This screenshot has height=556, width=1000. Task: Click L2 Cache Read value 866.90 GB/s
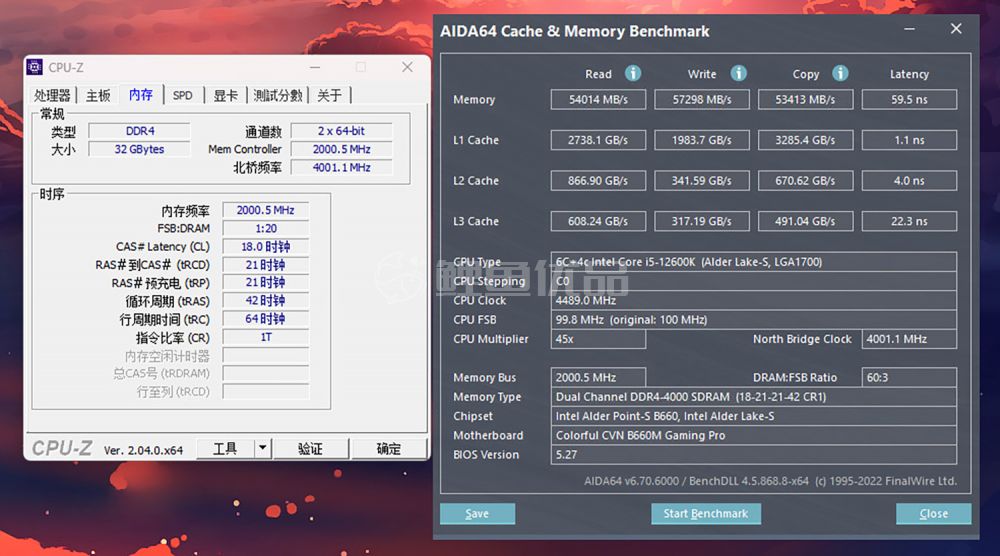[598, 180]
